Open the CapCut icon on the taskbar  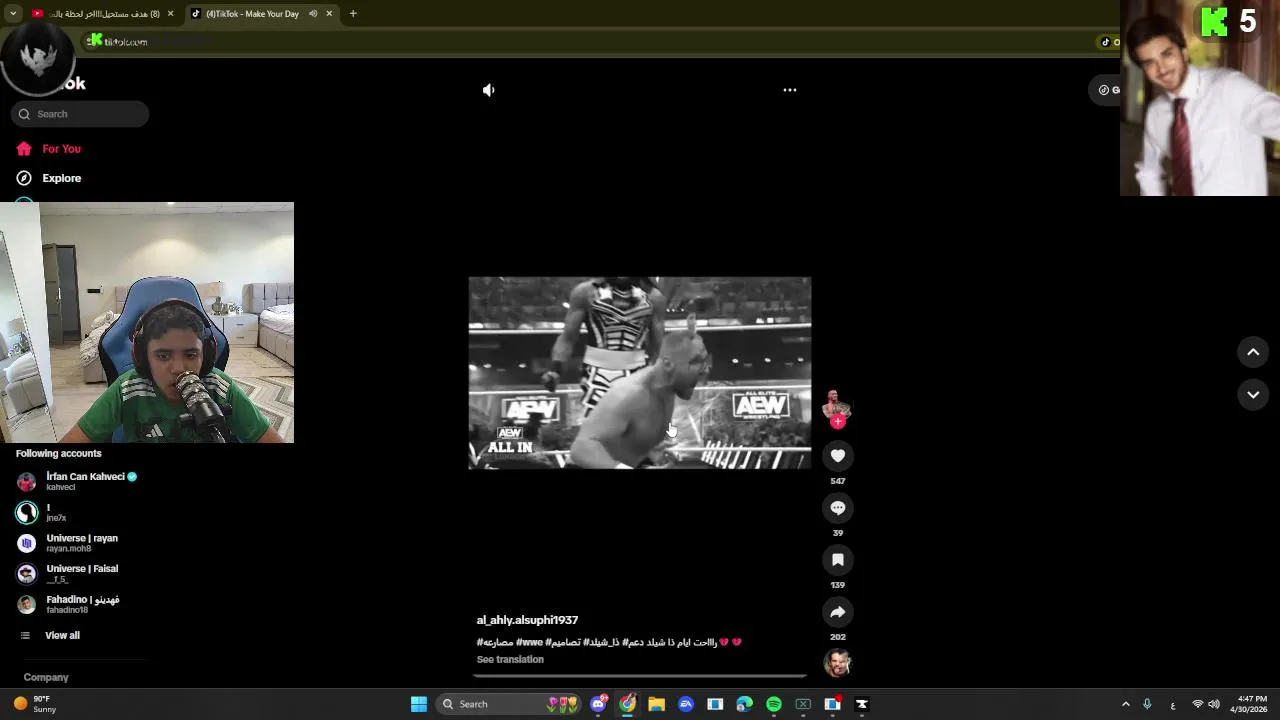(862, 704)
